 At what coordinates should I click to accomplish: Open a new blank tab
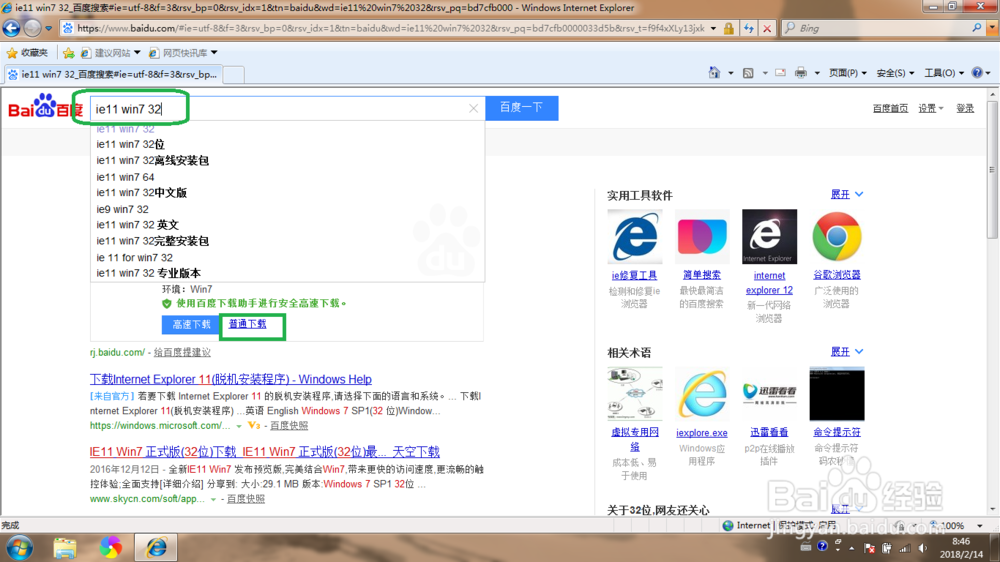coord(233,75)
